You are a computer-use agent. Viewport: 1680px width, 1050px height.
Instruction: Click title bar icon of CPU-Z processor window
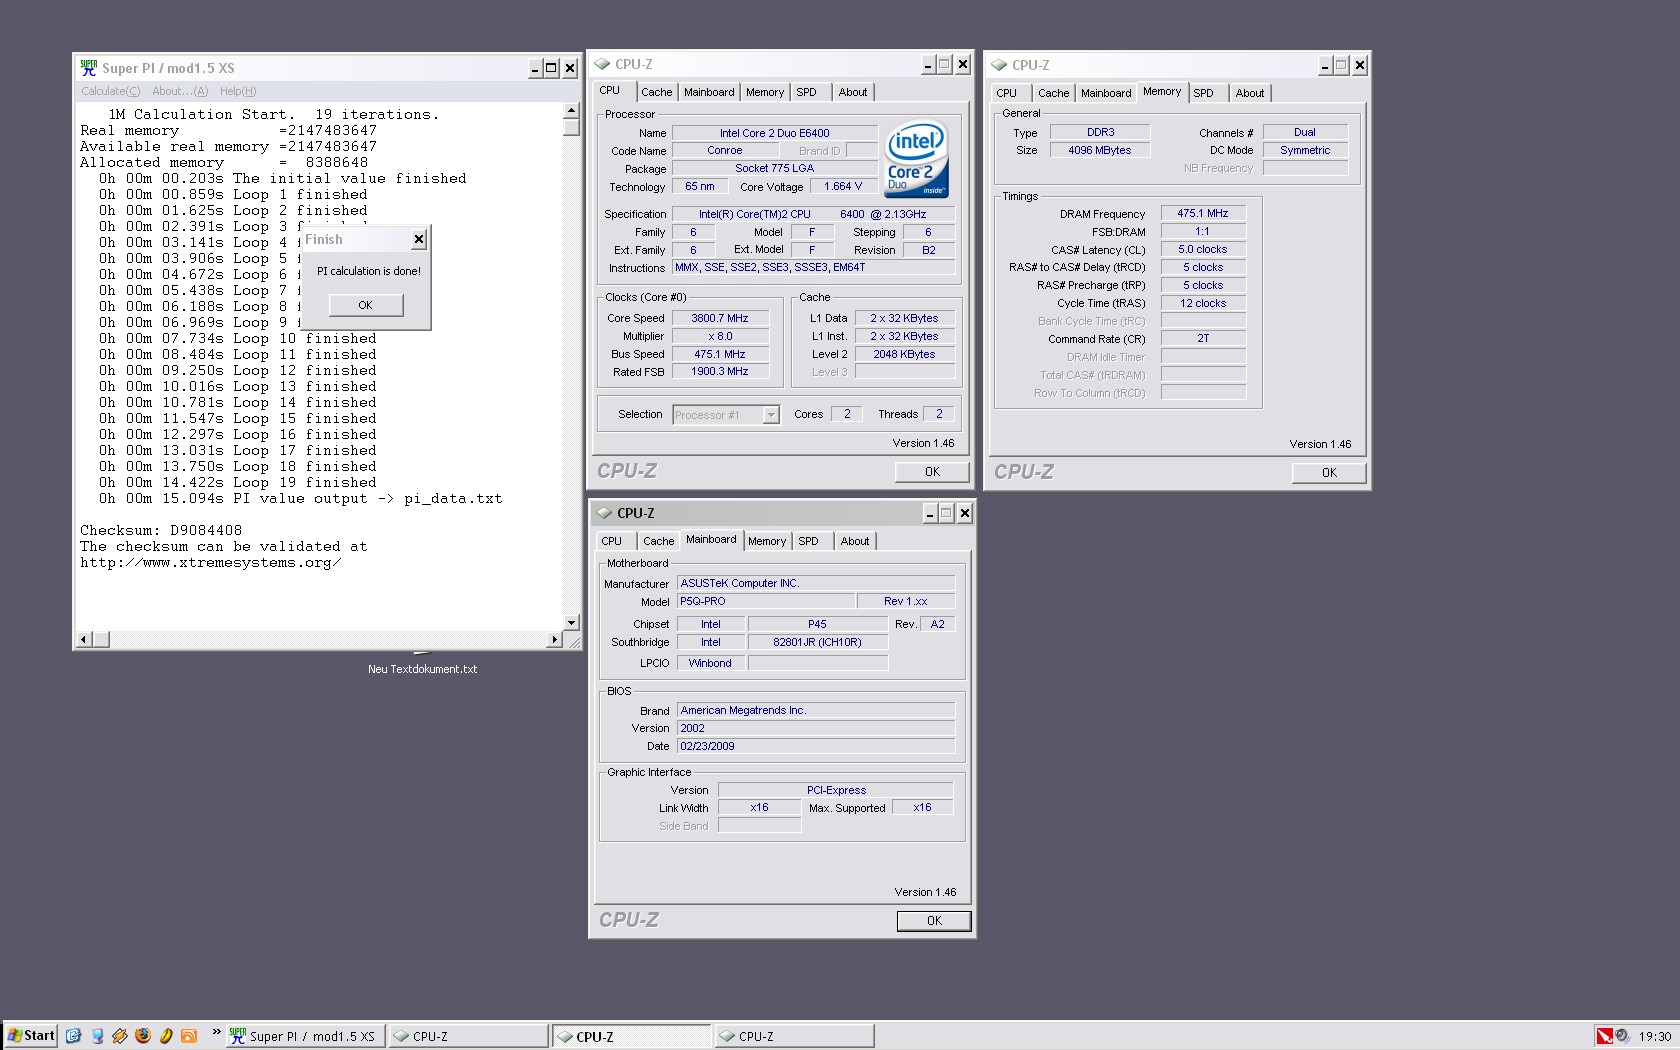click(x=602, y=64)
